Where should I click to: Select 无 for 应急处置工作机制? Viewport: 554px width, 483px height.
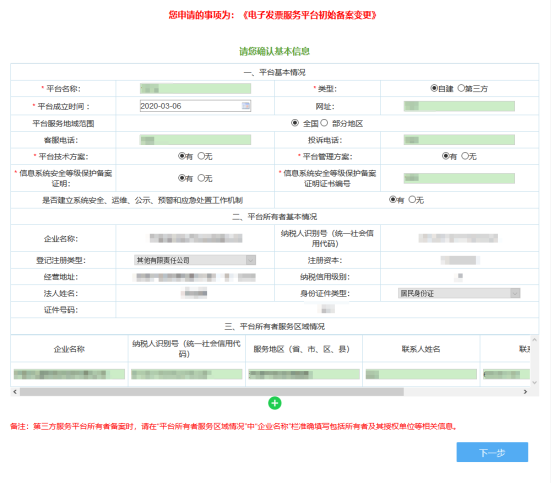click(x=412, y=200)
